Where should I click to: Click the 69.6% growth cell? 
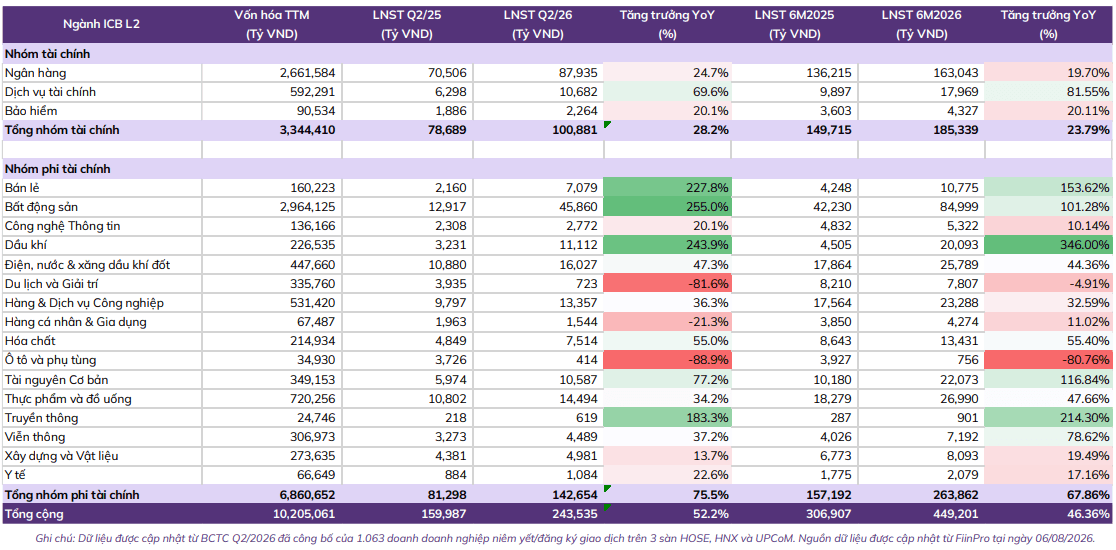667,92
